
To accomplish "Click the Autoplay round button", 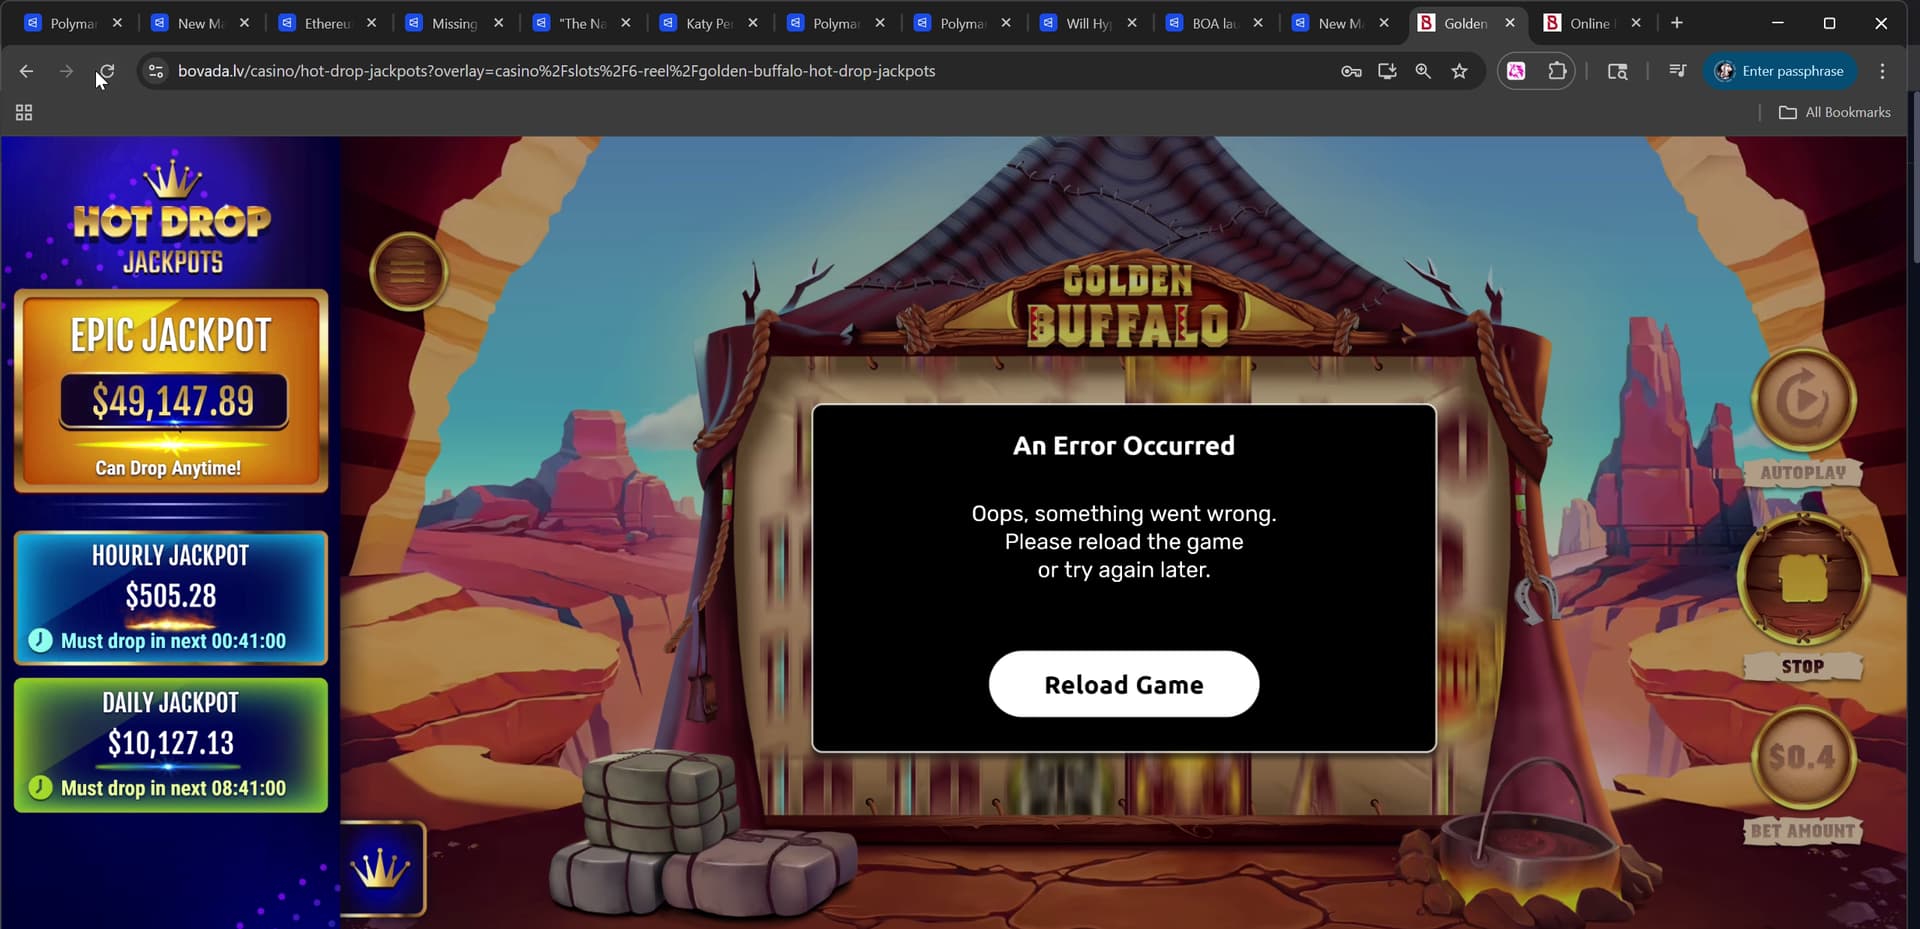I will pos(1803,401).
